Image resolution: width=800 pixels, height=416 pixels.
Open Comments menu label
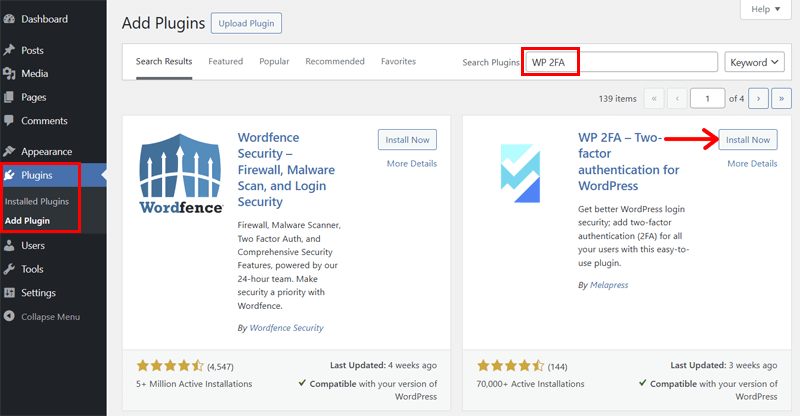click(x=44, y=120)
